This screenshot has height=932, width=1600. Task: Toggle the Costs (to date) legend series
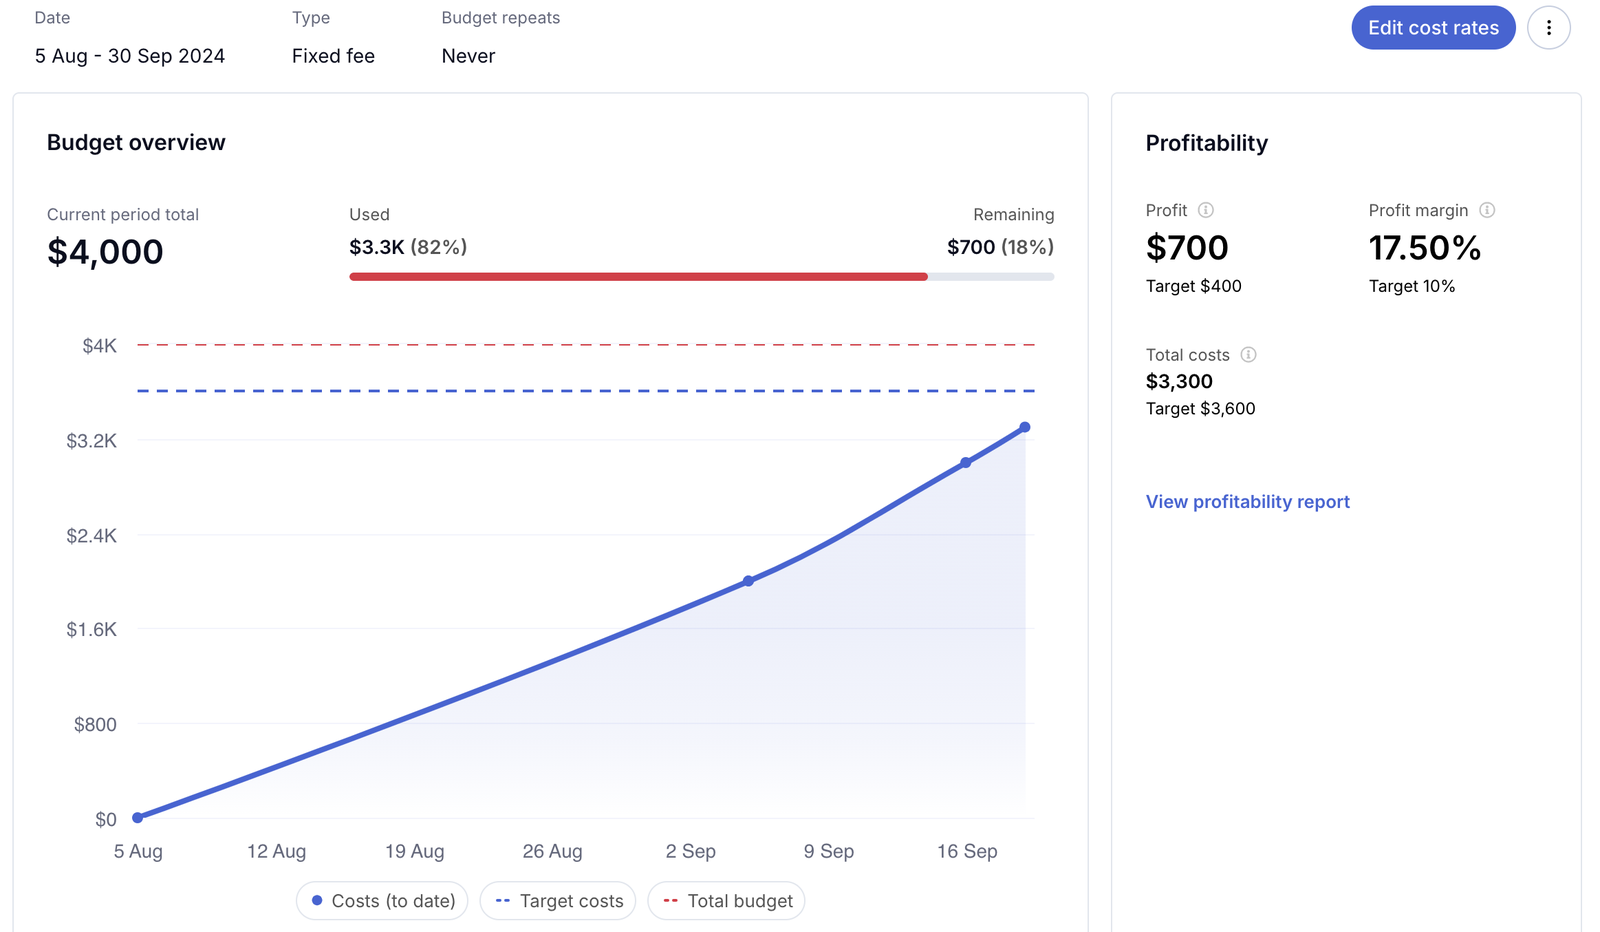pyautogui.click(x=383, y=901)
